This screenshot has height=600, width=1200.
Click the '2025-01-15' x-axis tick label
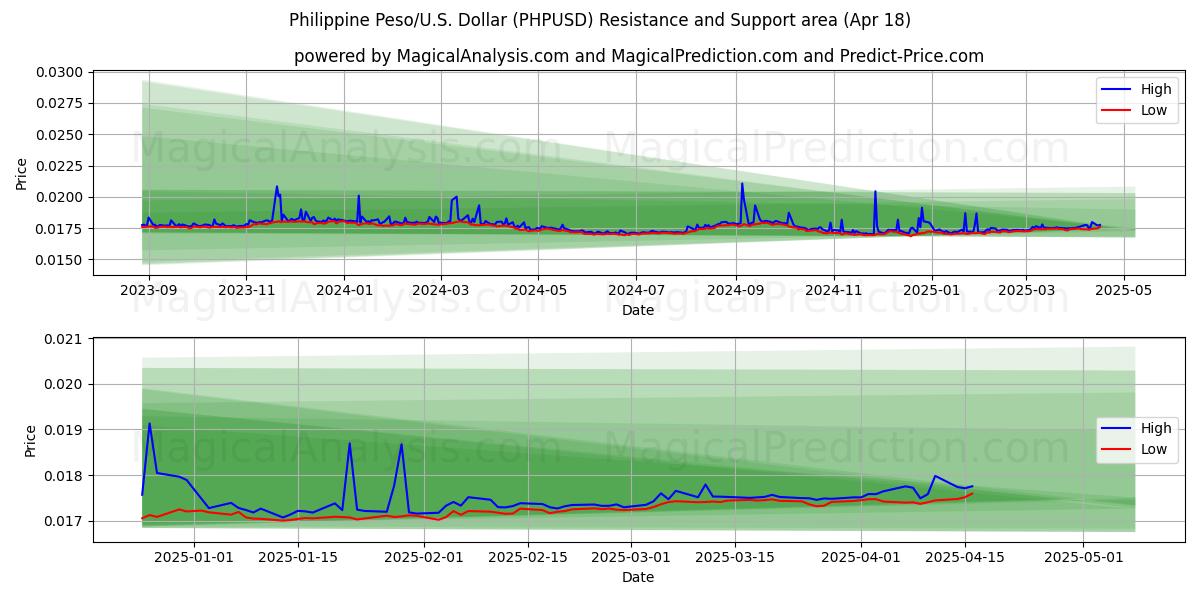pos(298,557)
